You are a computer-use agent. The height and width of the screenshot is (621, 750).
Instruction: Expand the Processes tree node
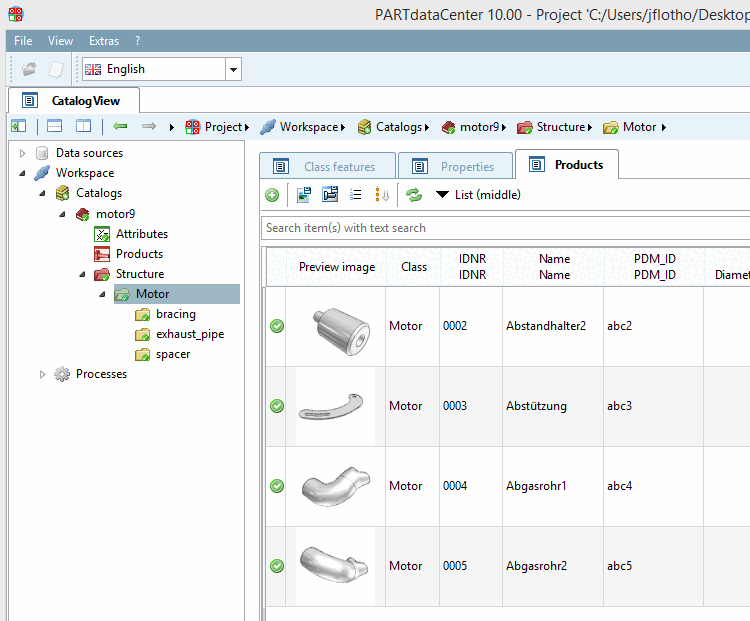42,374
